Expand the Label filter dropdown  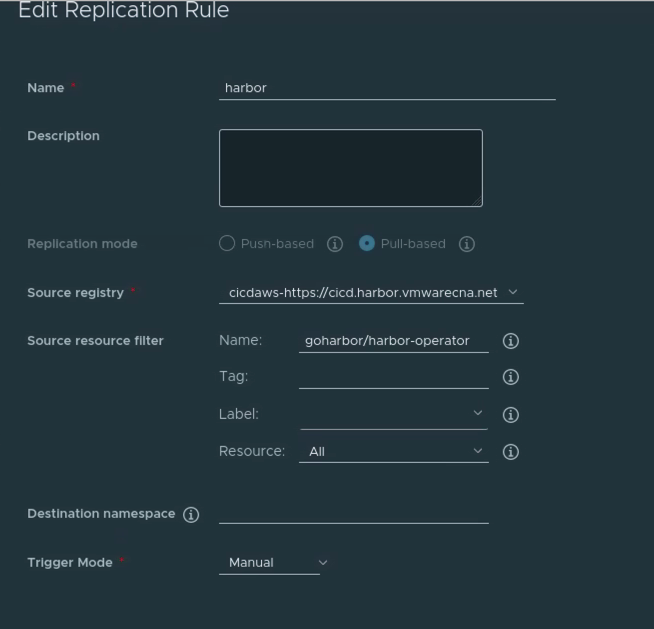[x=394, y=415]
